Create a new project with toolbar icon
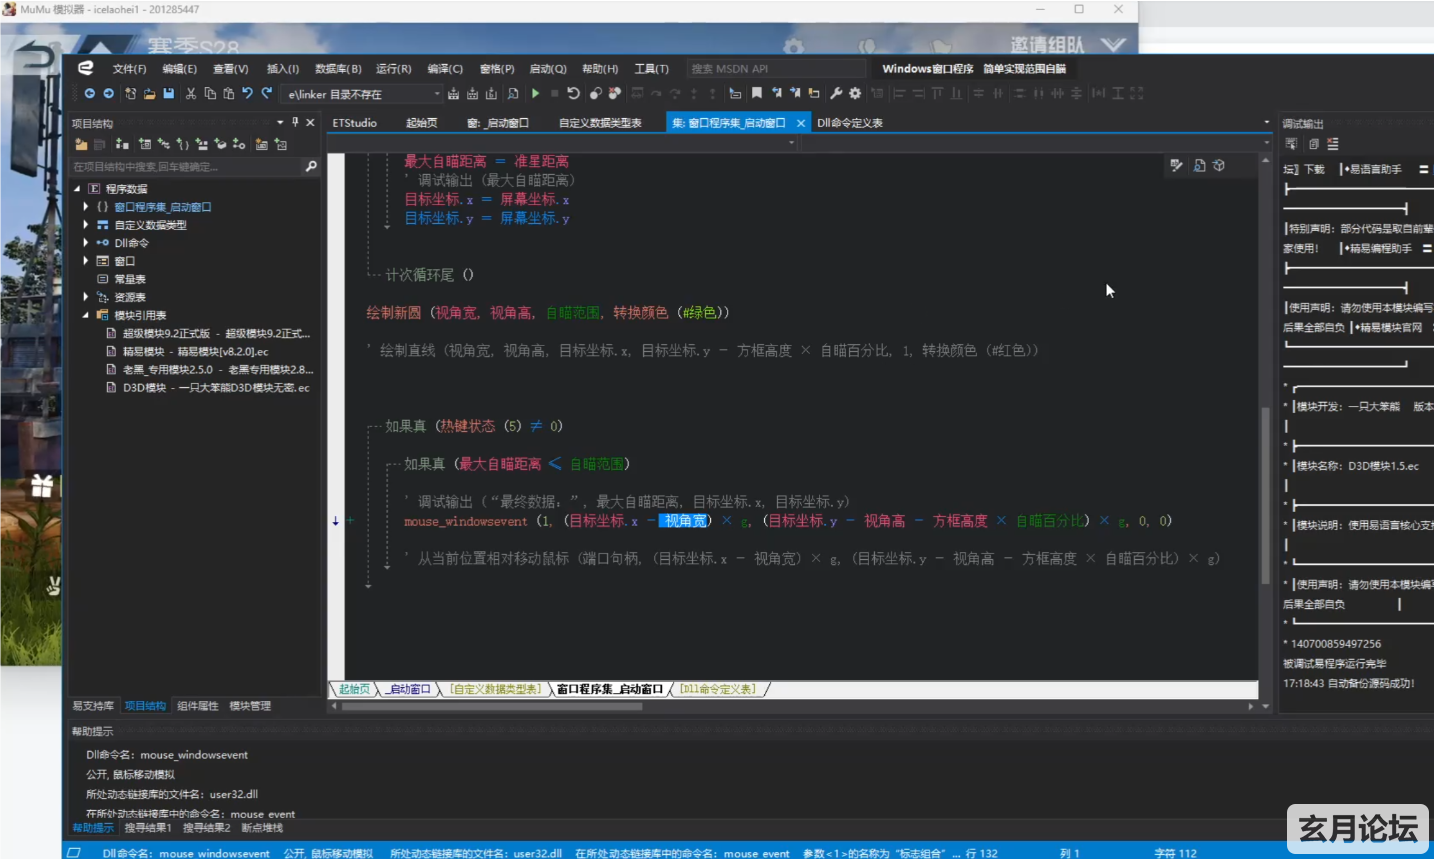Screen dimensions: 1434x859 [130, 93]
